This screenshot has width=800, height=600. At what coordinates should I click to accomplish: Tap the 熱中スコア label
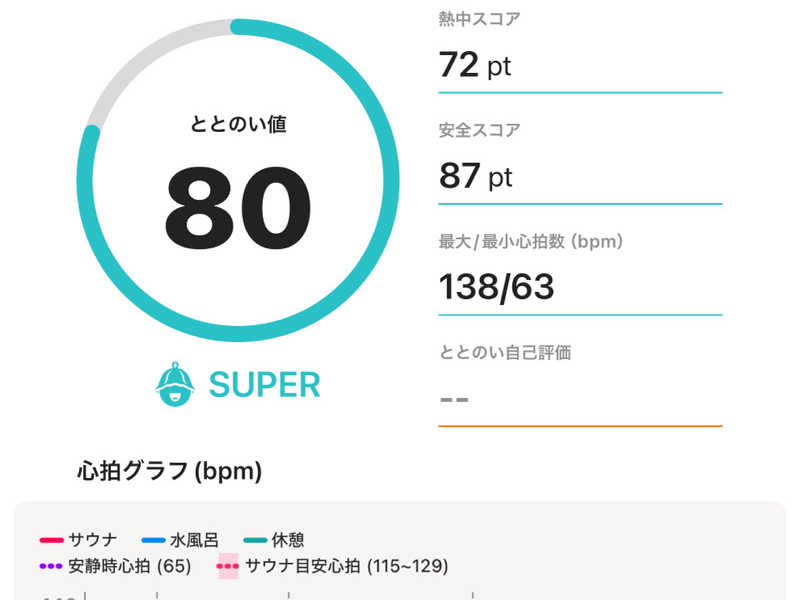(x=479, y=18)
